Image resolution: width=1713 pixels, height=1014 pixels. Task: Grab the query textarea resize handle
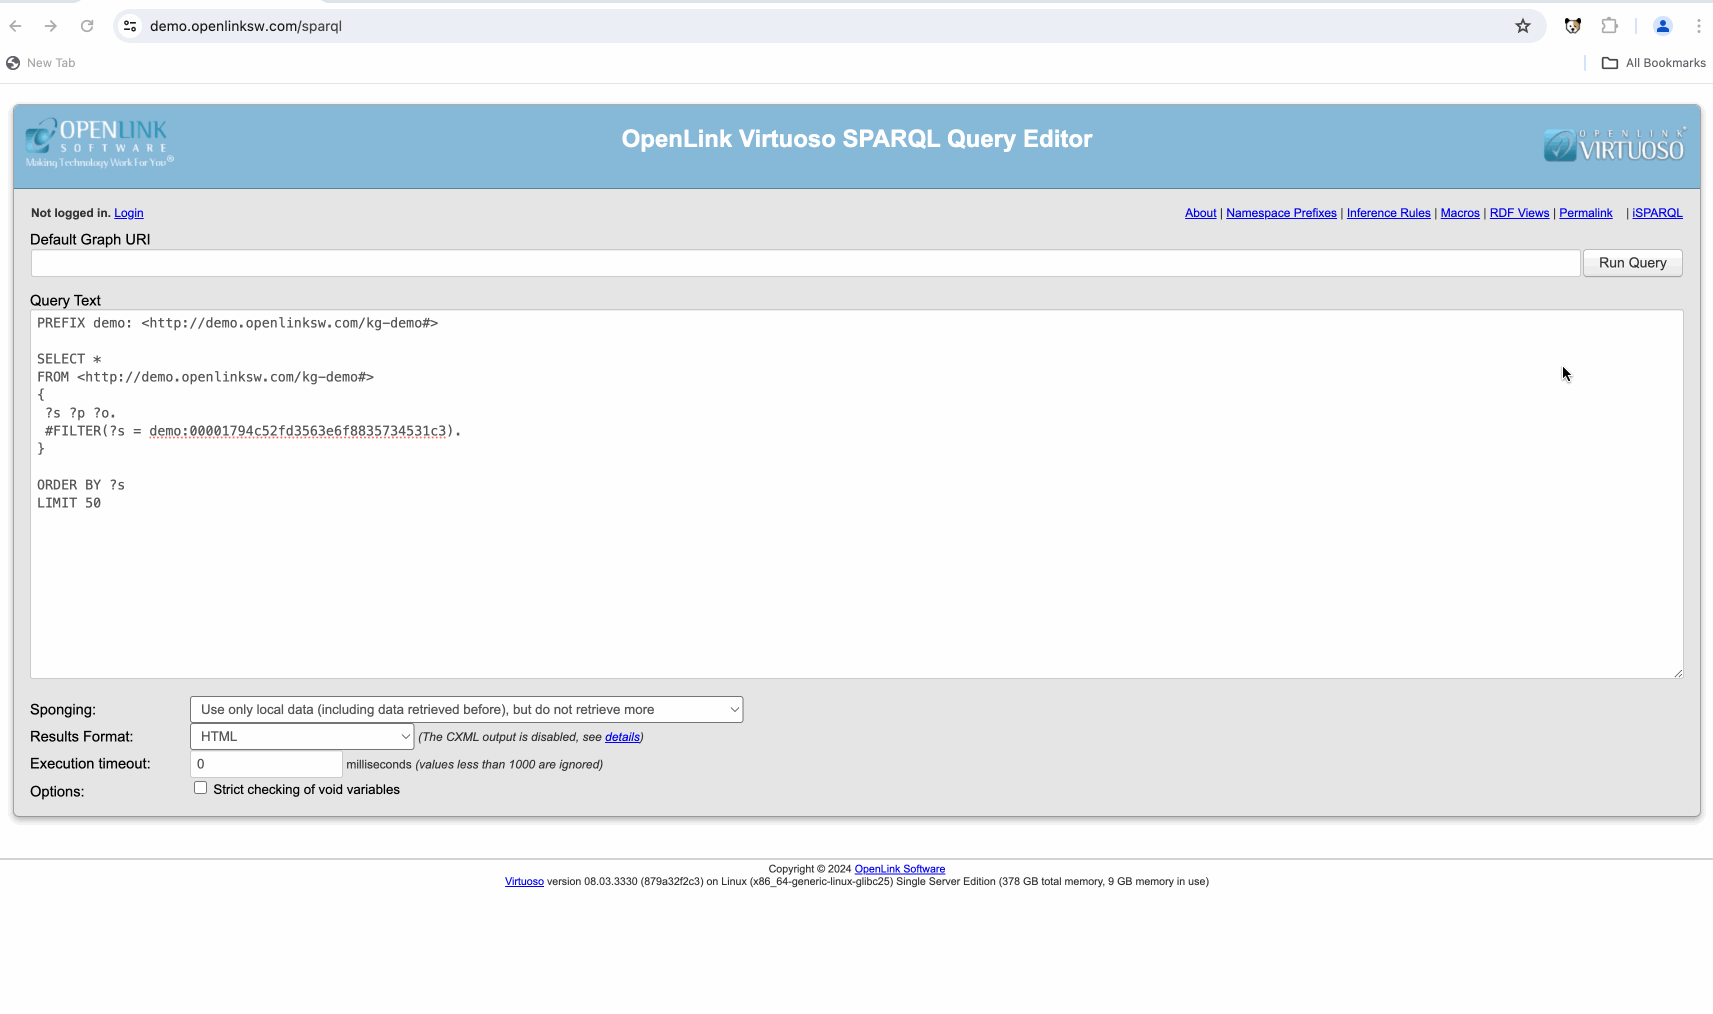point(1677,672)
